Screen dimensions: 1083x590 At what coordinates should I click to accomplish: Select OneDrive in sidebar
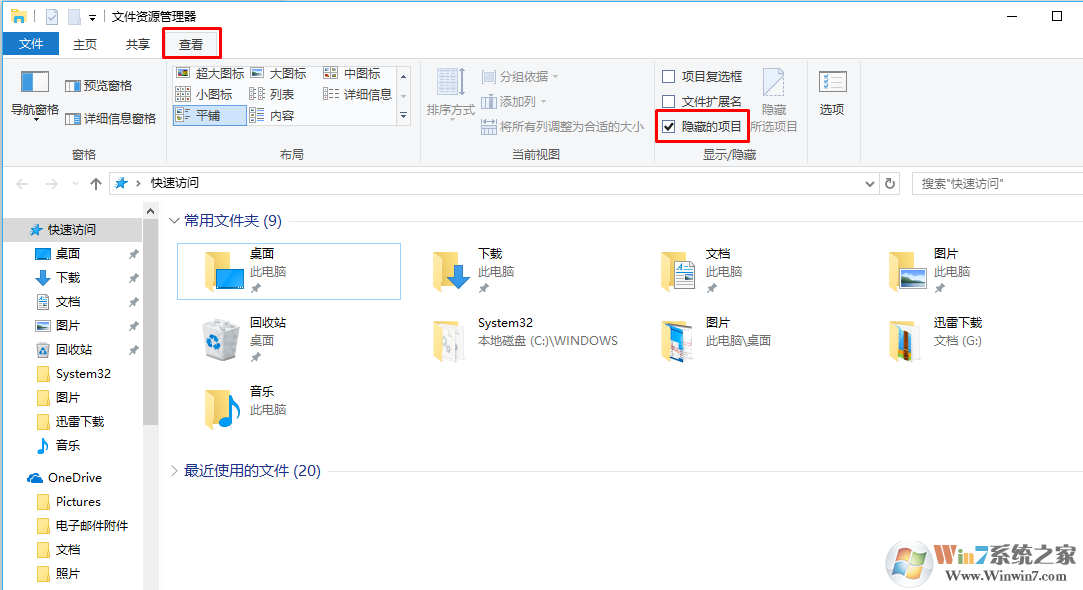75,477
